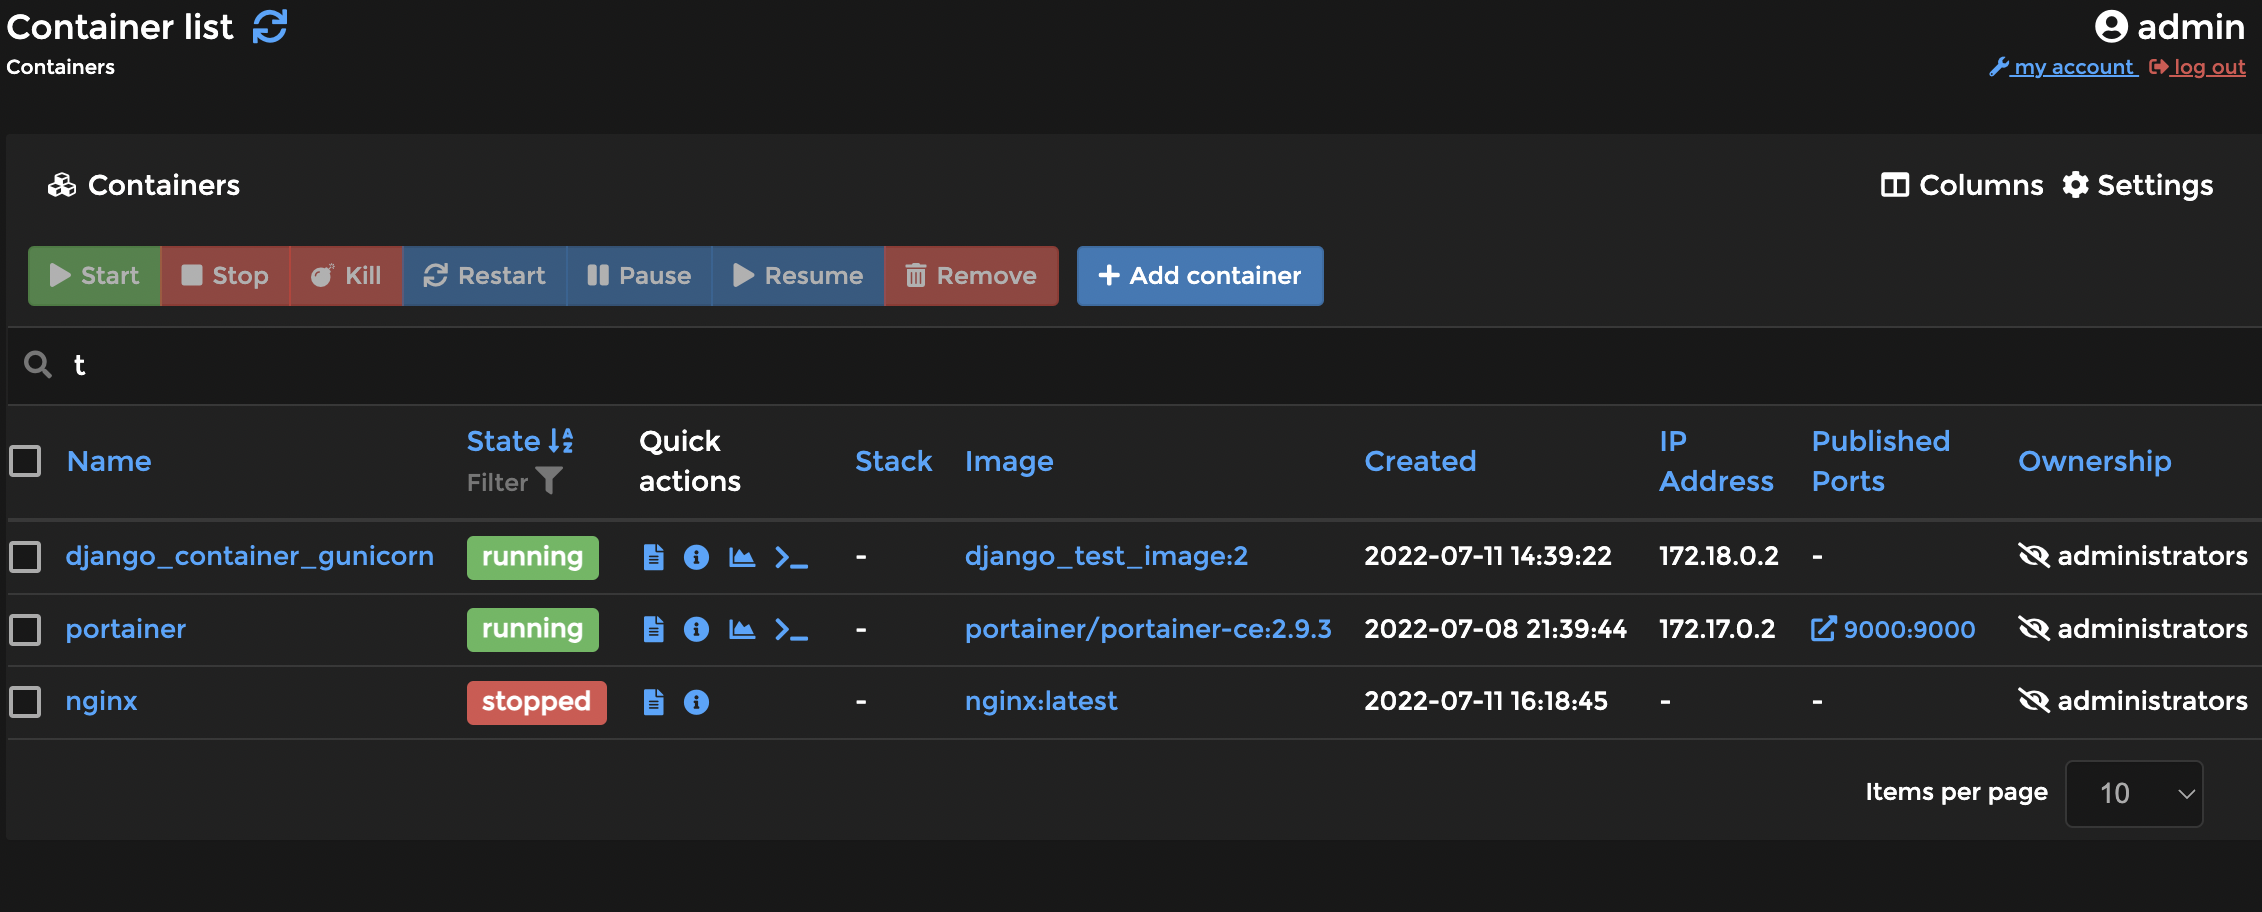Click the Pause button
This screenshot has width=2262, height=912.
click(639, 276)
